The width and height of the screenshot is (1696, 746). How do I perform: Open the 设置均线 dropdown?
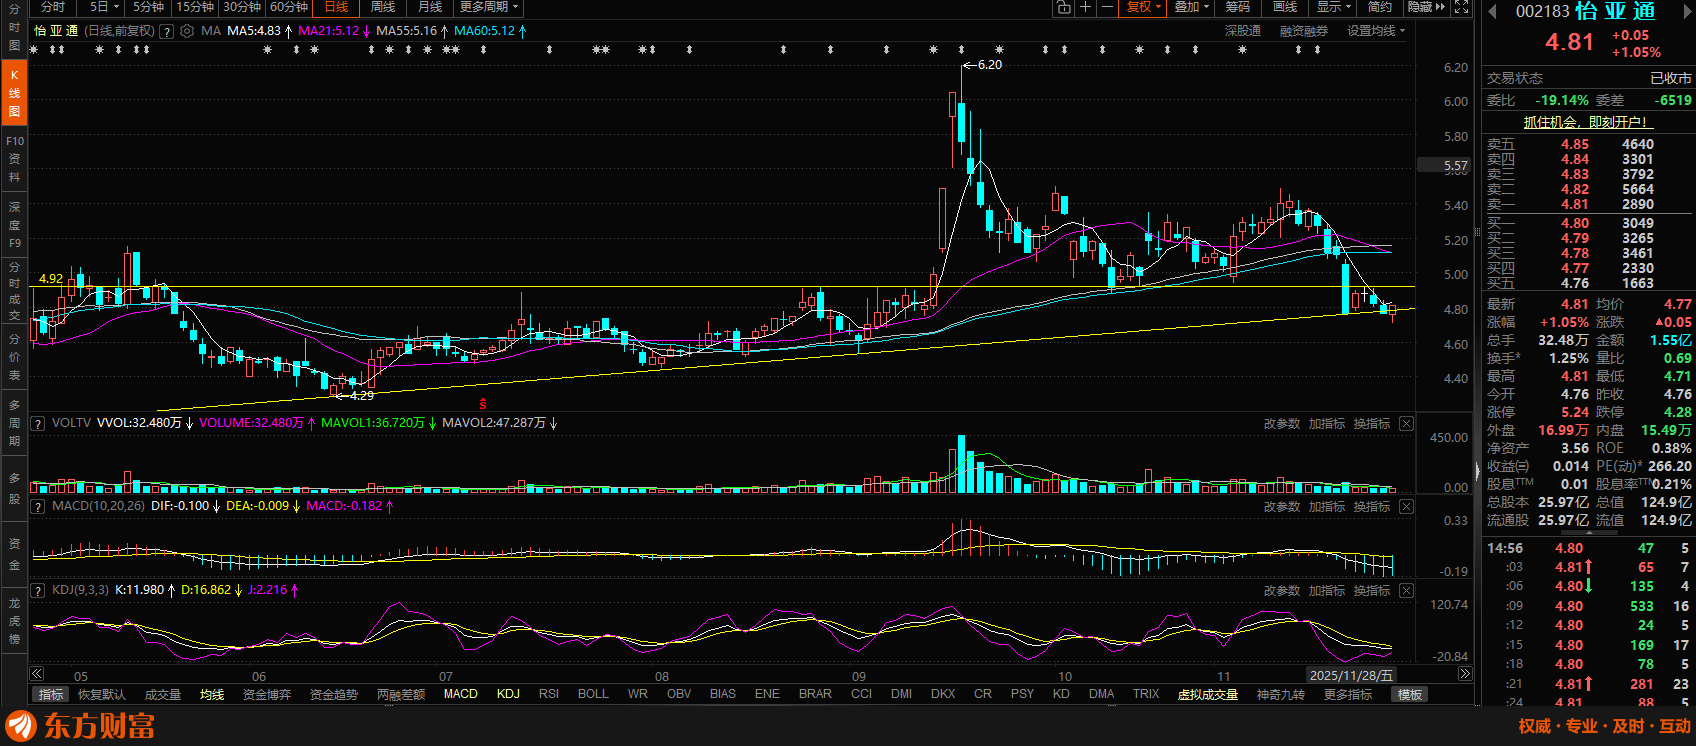(1375, 31)
